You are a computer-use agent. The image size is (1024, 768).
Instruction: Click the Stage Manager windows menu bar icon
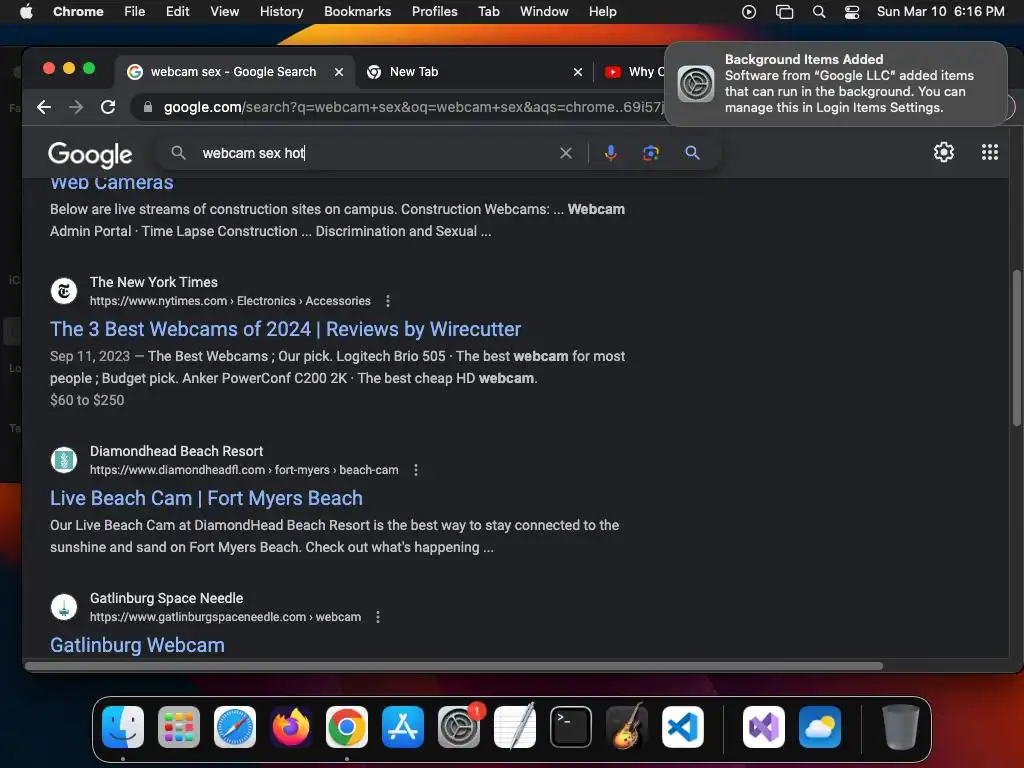pos(784,12)
